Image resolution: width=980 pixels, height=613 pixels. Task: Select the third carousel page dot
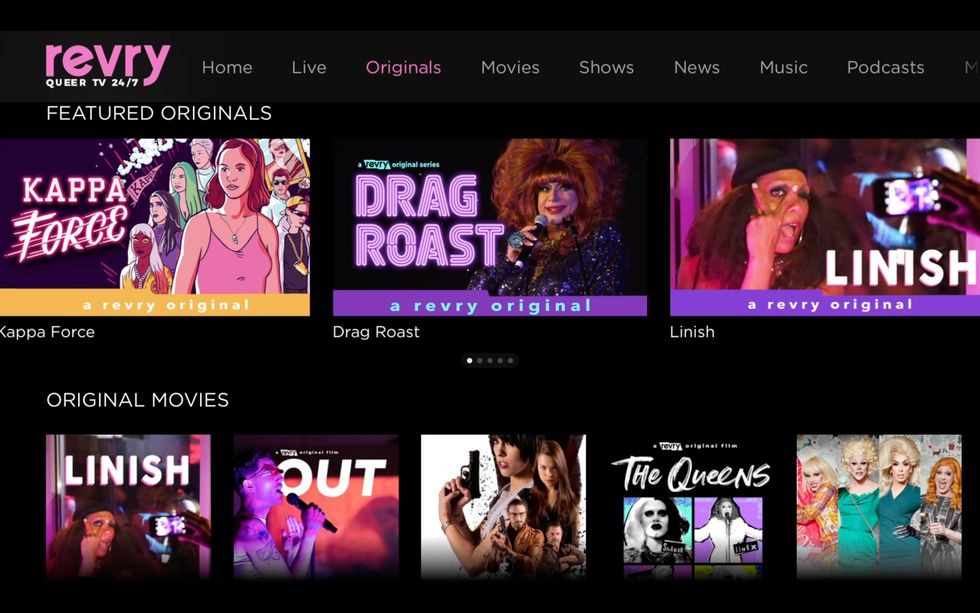(x=490, y=361)
